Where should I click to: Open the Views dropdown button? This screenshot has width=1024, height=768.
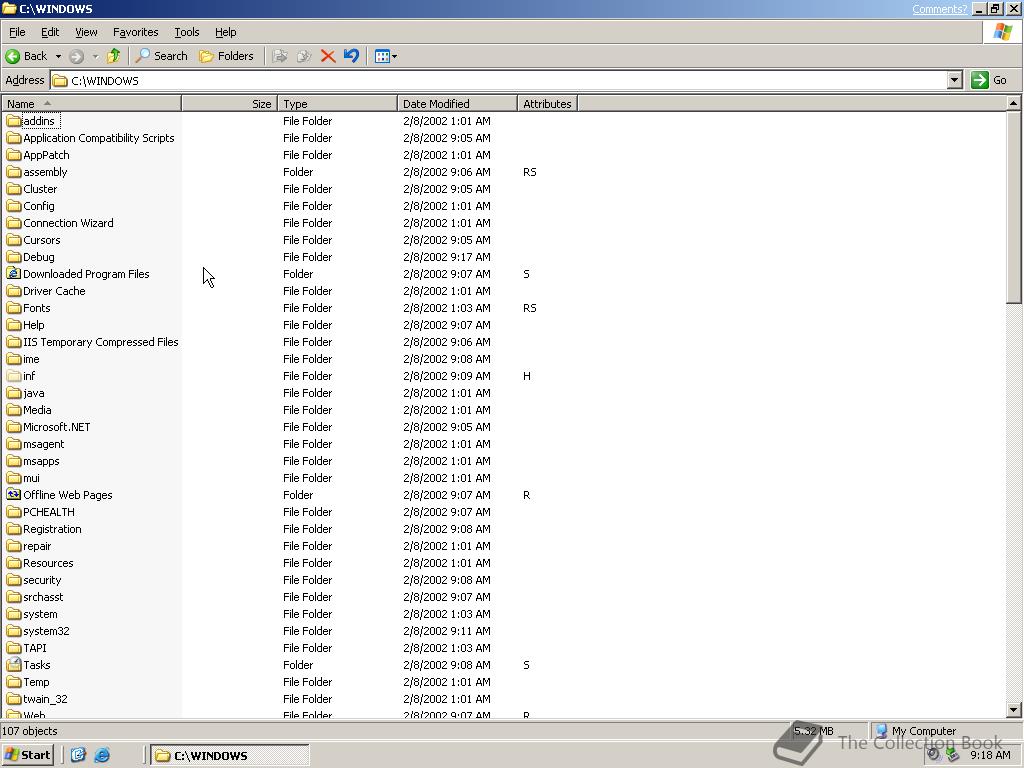tap(385, 56)
